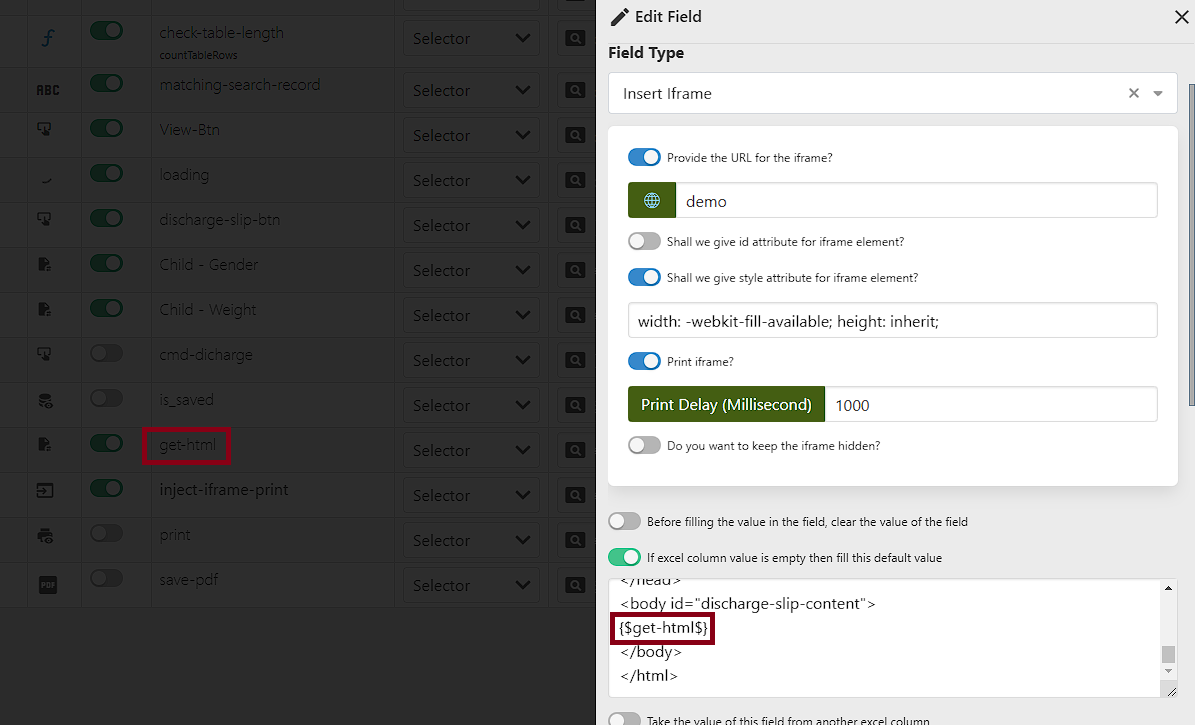Open the Field Type dropdown
Screen dimensions: 1195x725
coord(1158,93)
